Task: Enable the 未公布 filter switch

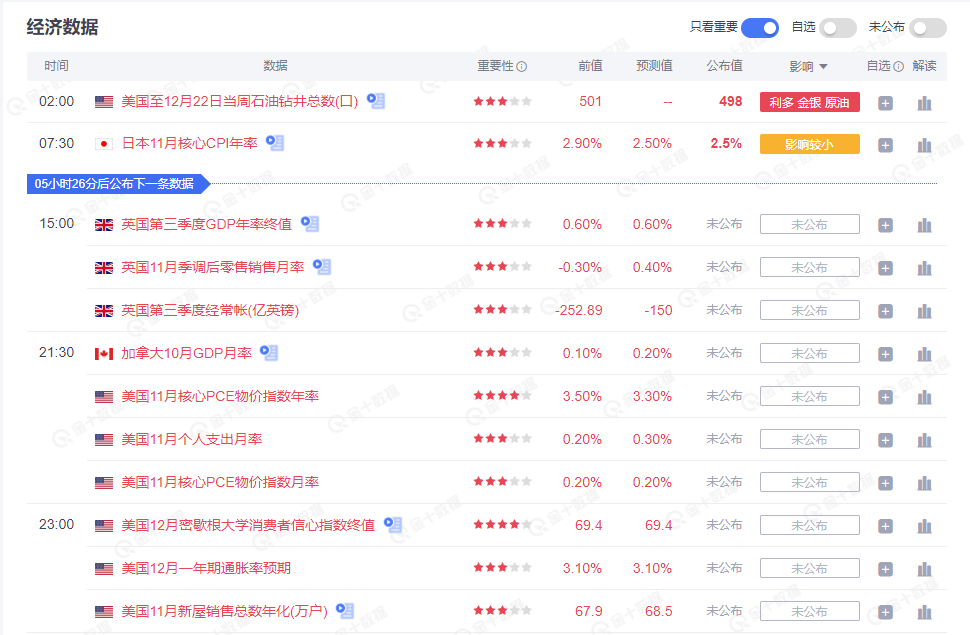Action: click(x=928, y=28)
